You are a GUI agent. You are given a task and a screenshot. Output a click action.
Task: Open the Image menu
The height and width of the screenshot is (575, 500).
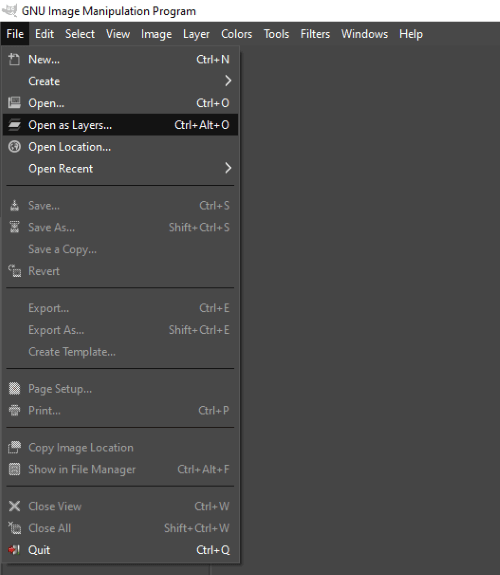coord(156,34)
